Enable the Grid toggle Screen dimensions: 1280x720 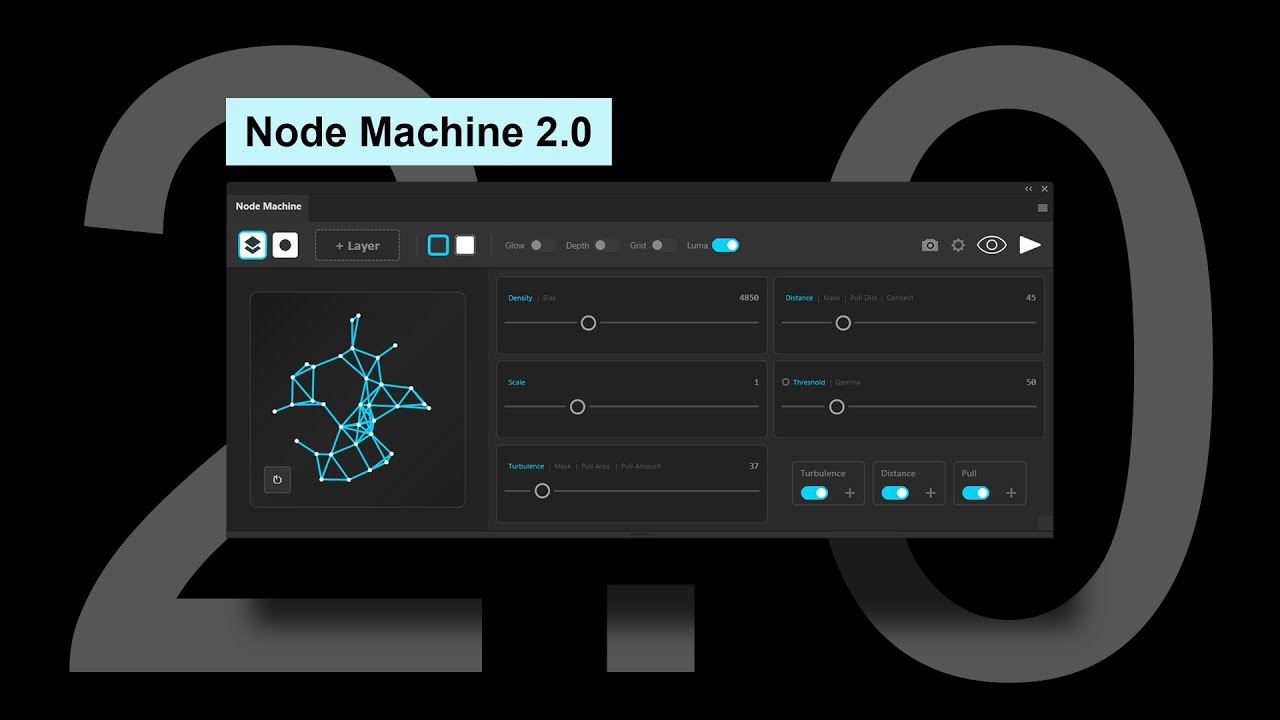click(664, 245)
